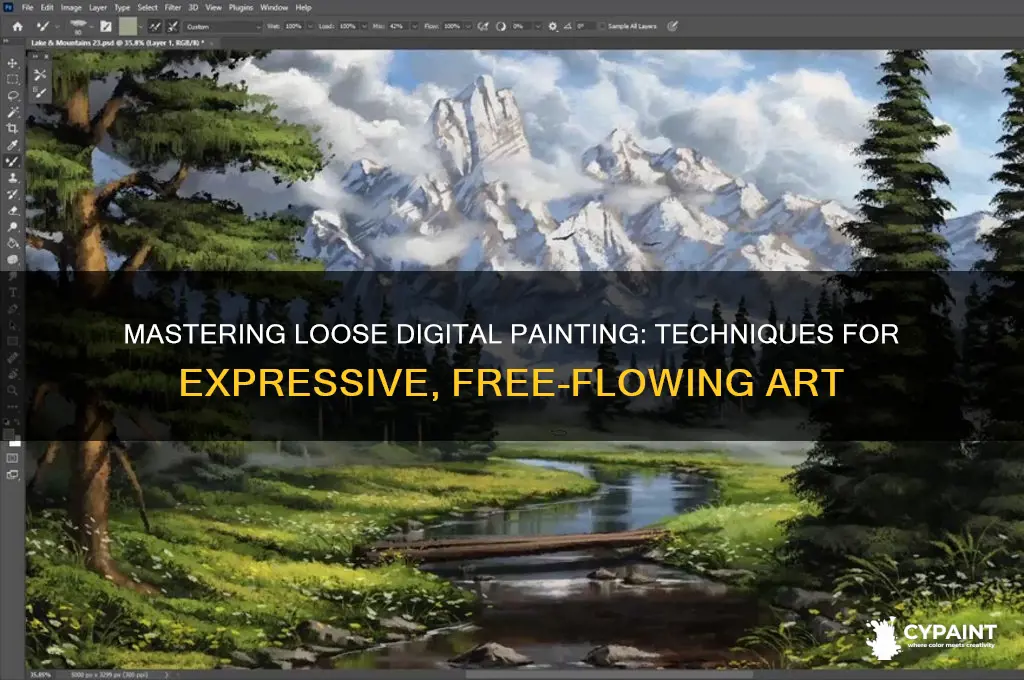Open the smoothing percentage dropdown

[x=537, y=27]
